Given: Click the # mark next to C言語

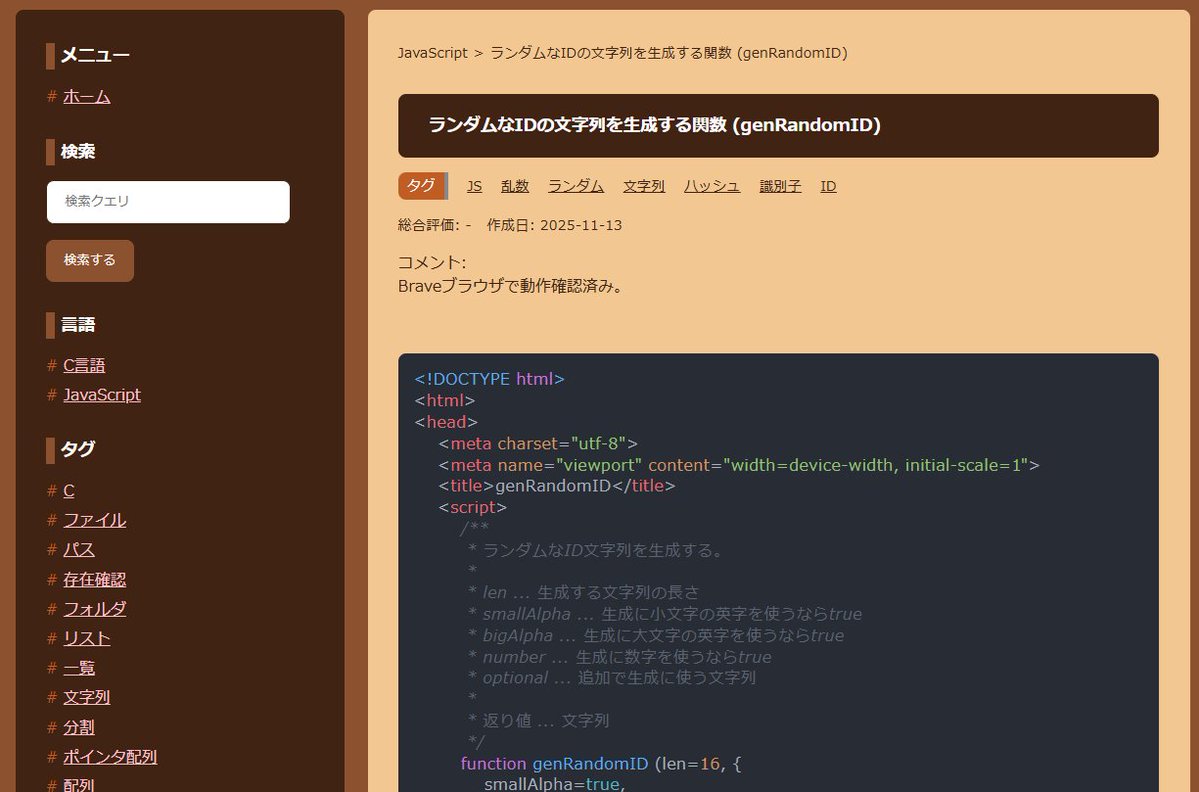Looking at the screenshot, I should click(52, 364).
